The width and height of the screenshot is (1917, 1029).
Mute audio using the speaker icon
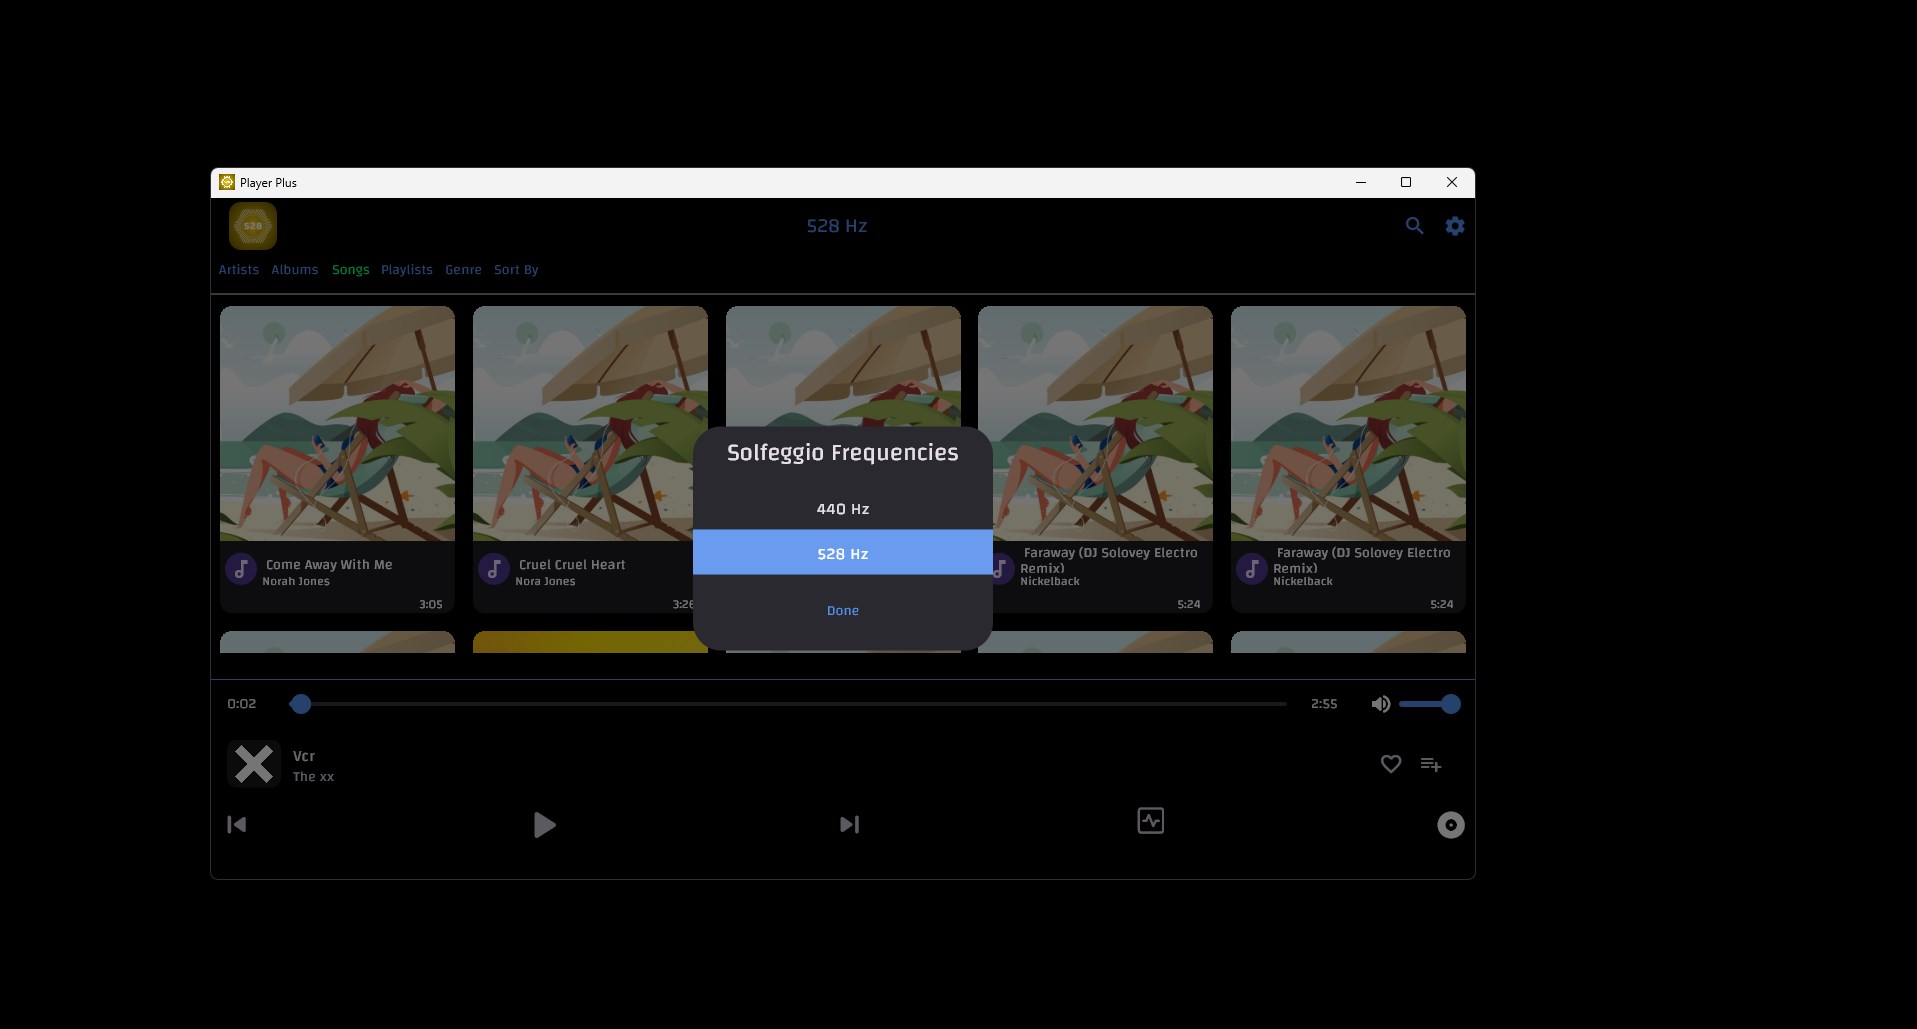pos(1381,704)
